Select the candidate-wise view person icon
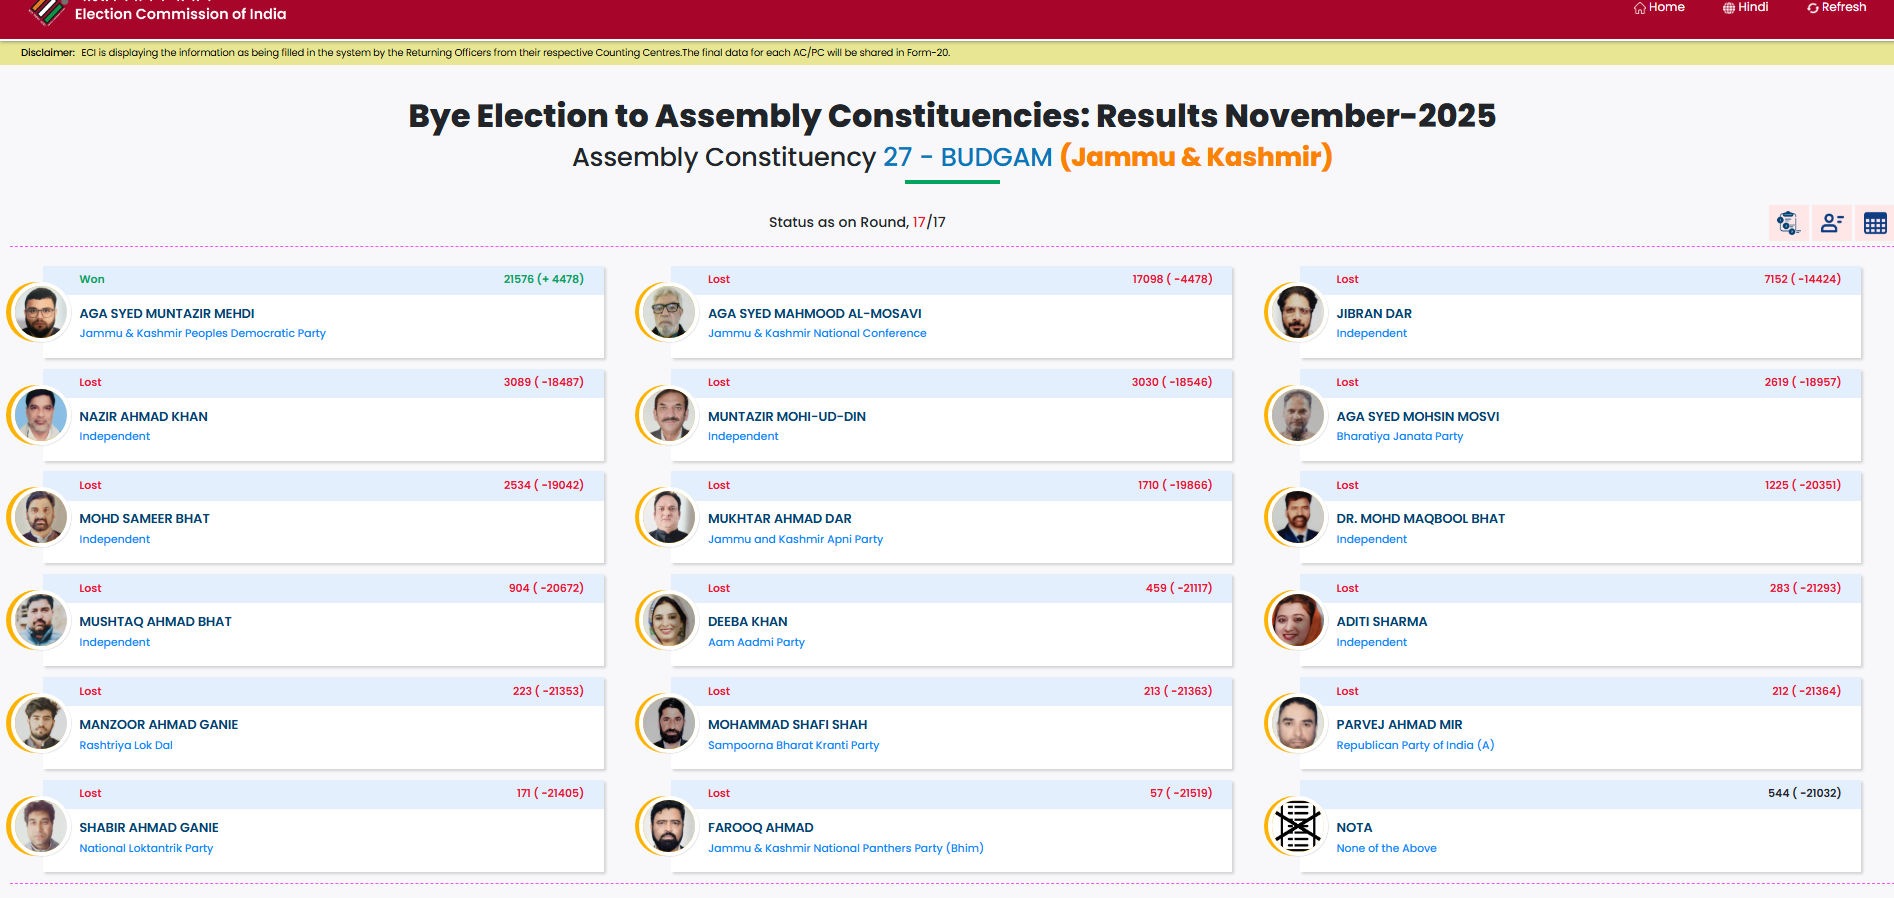Image resolution: width=1894 pixels, height=898 pixels. coord(1832,222)
